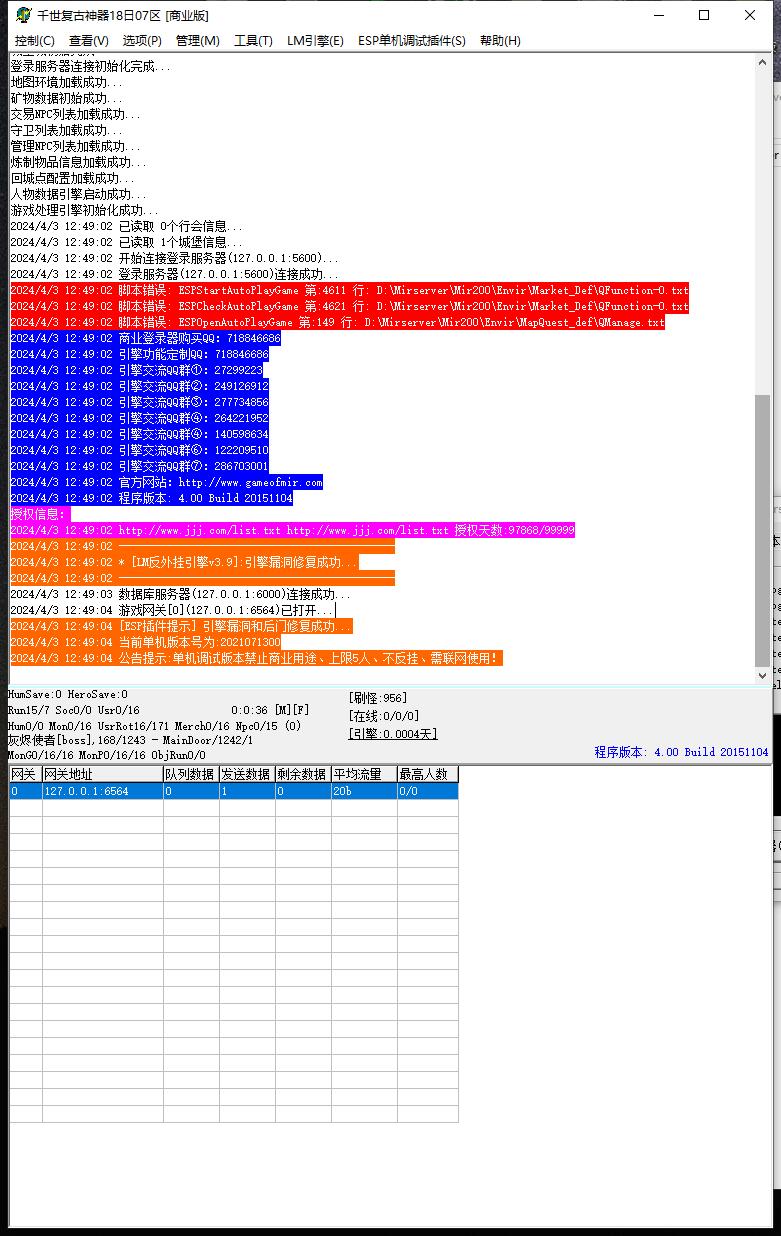
Task: Open the 工具(T) menu
Action: (253, 40)
